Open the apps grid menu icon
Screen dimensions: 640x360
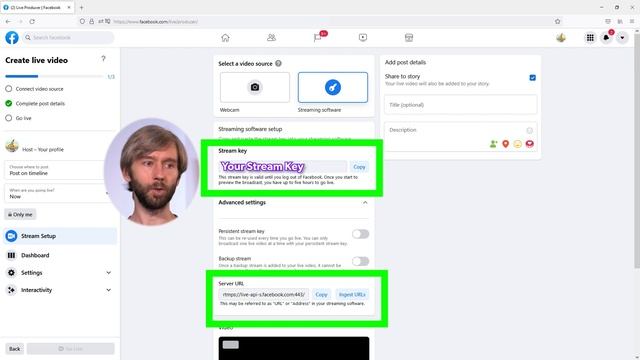click(x=590, y=38)
